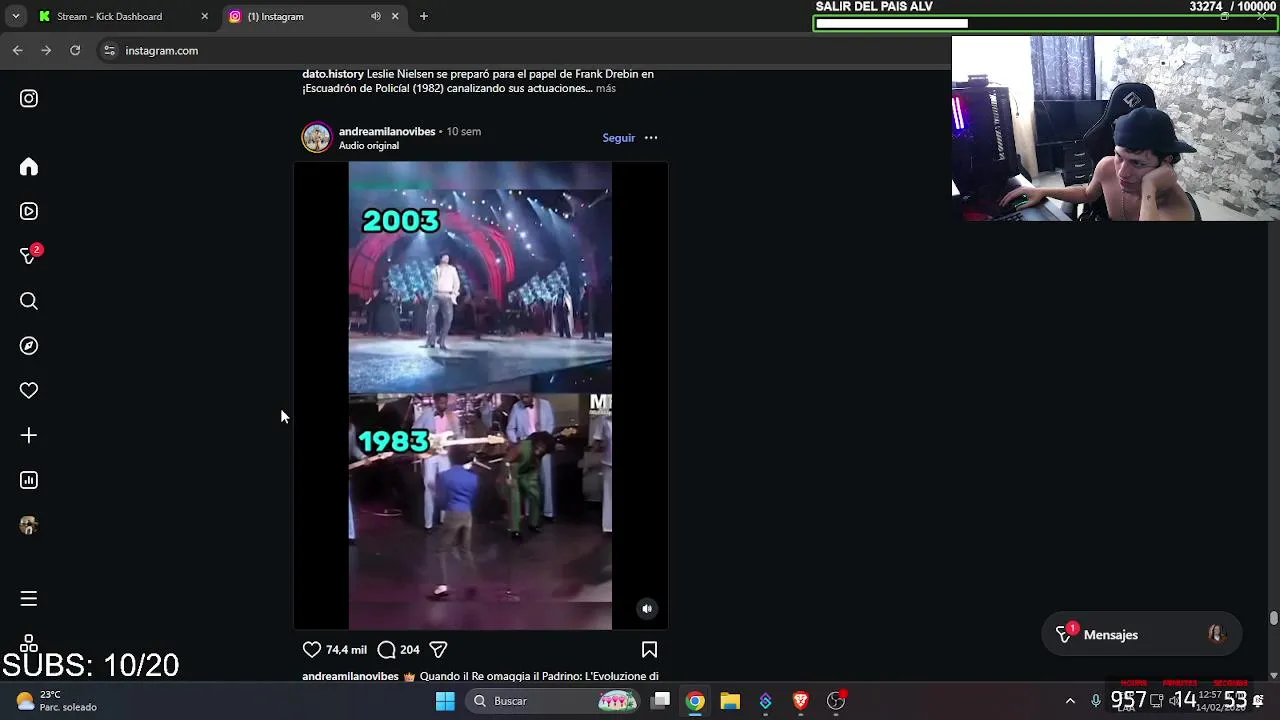Play or pause the 2003/1983 reel video
1280x720 pixels.
(x=480, y=396)
